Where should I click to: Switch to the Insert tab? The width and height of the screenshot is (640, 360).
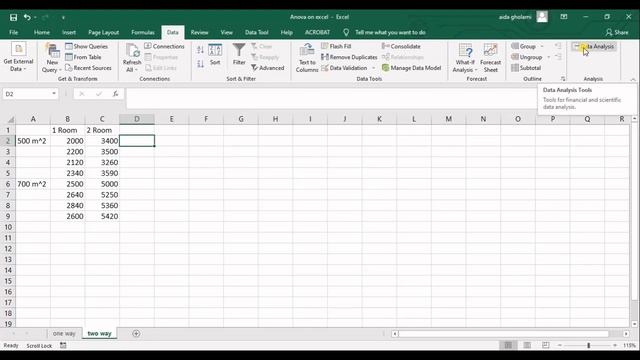tap(69, 32)
